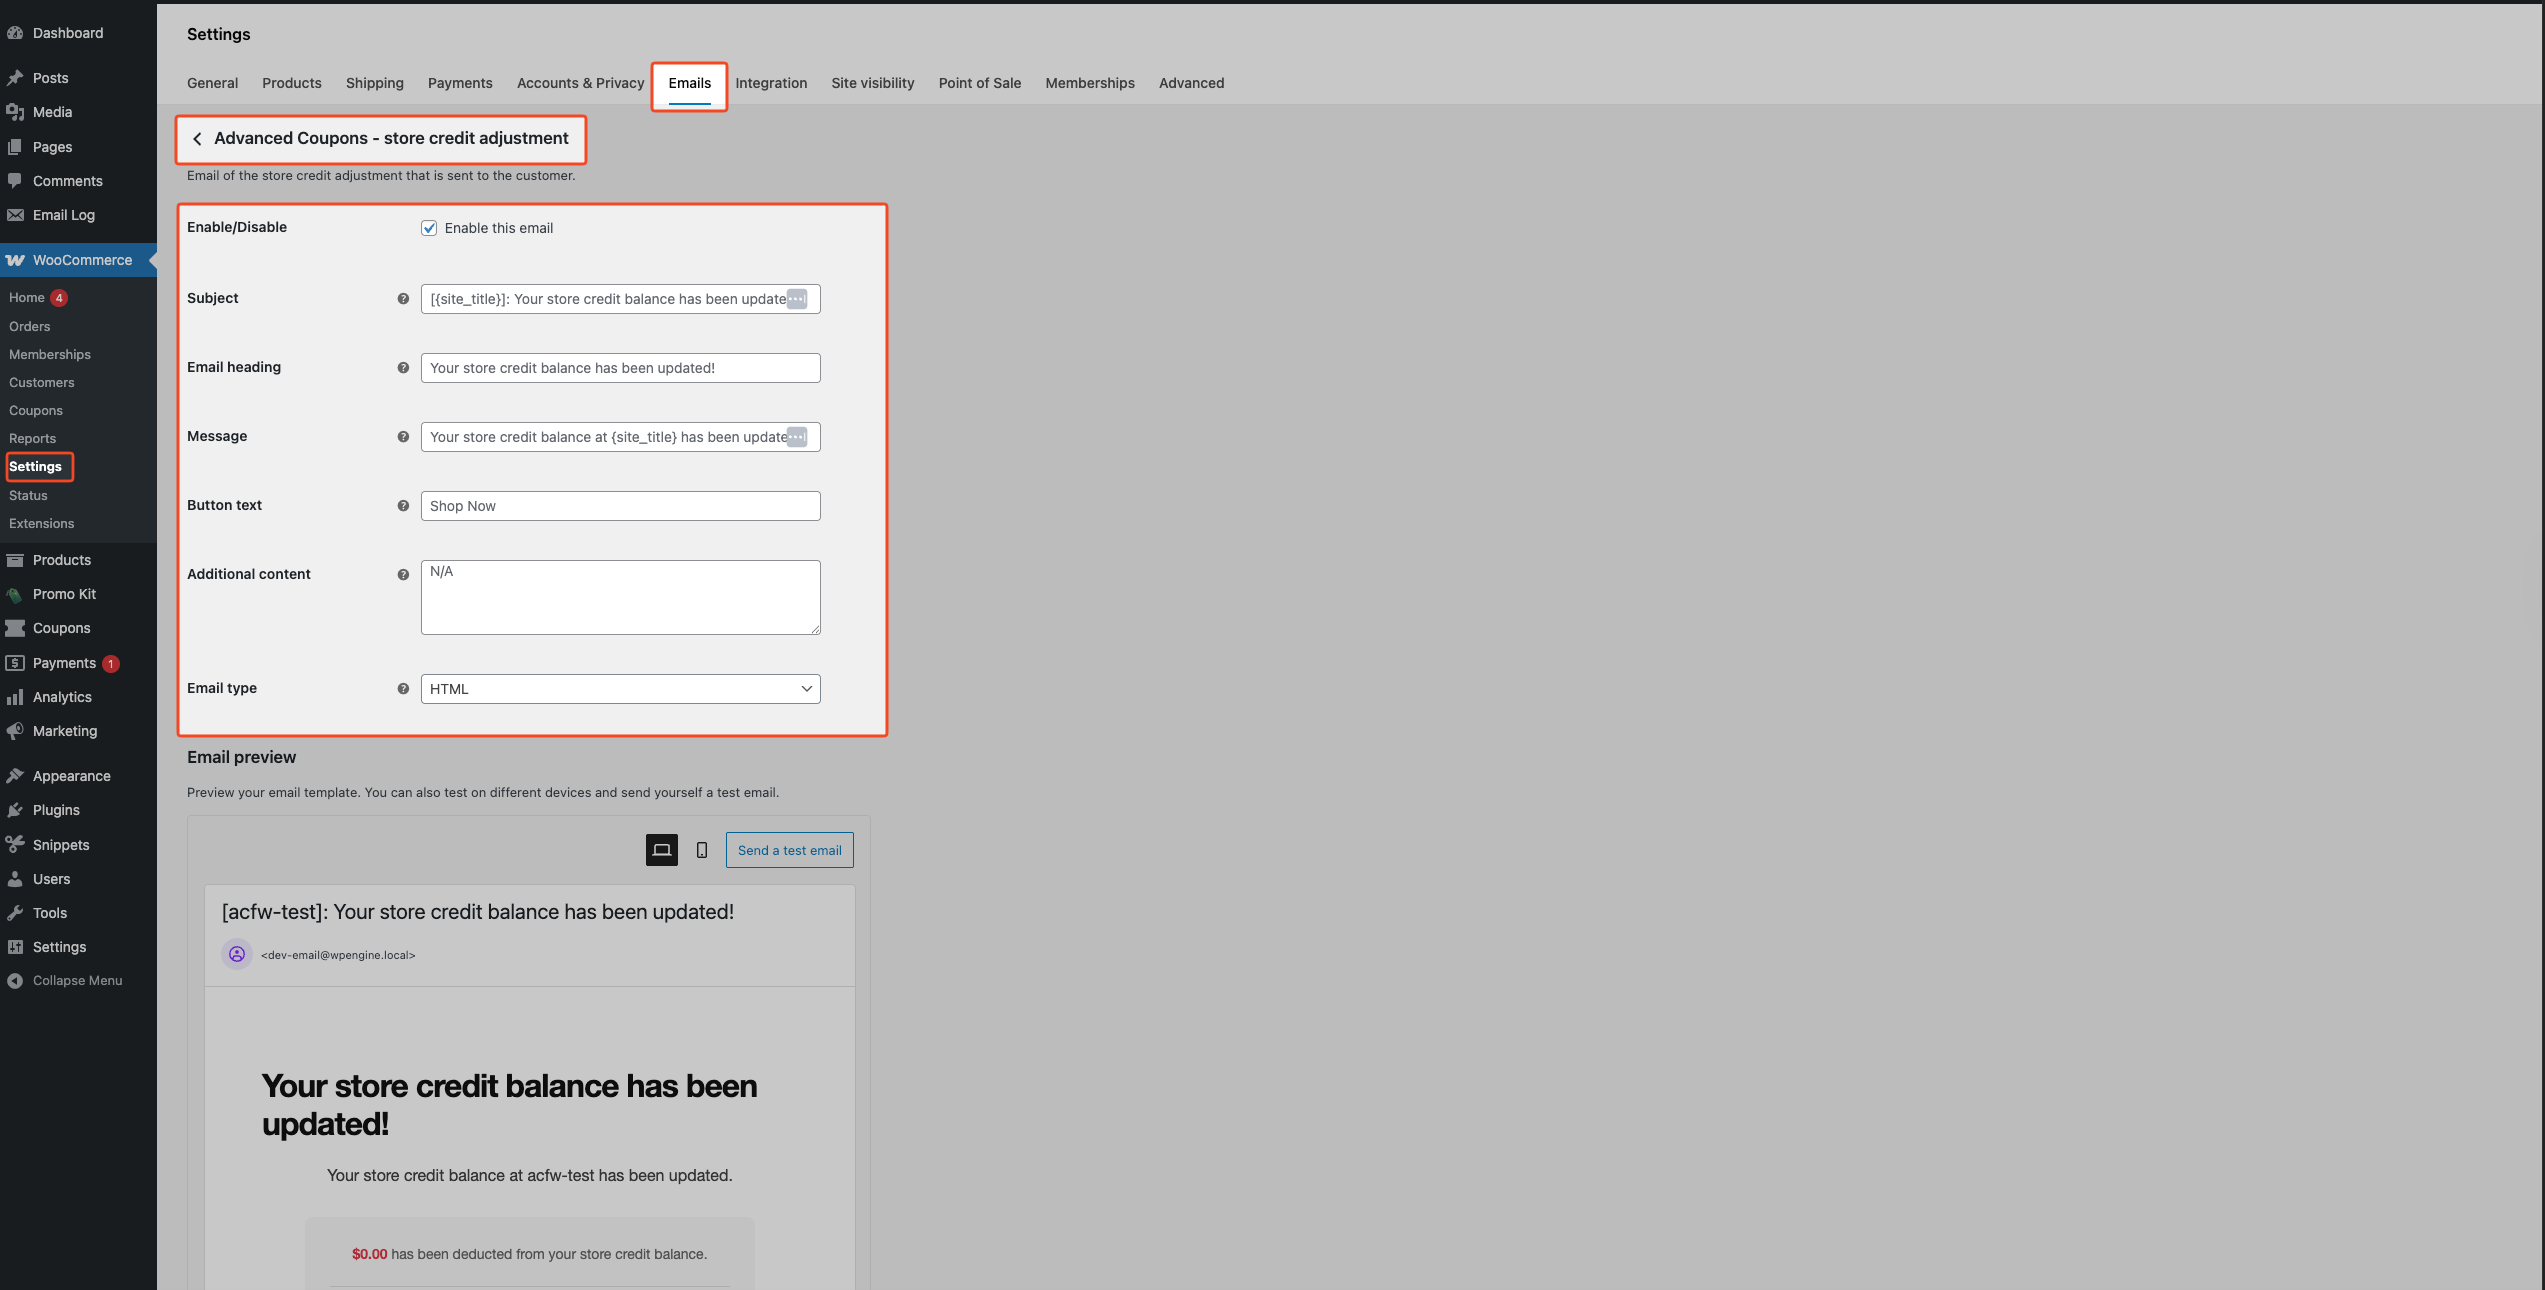Click the Subject field help icon
The image size is (2545, 1290).
coord(403,299)
